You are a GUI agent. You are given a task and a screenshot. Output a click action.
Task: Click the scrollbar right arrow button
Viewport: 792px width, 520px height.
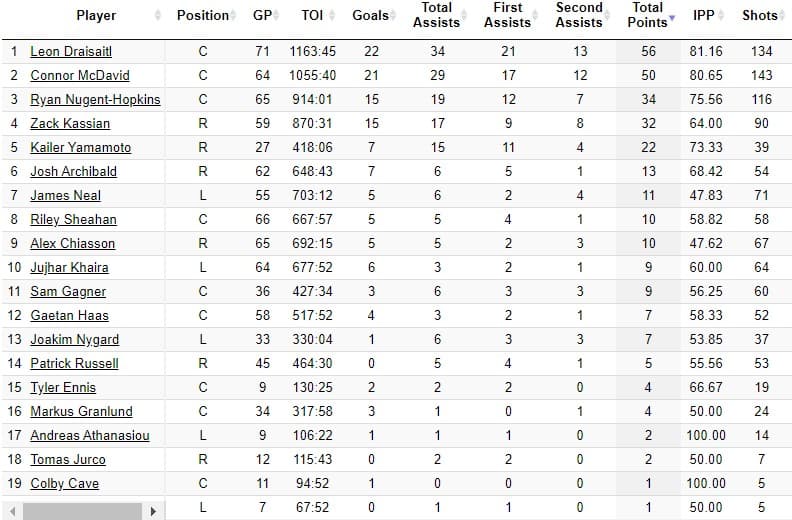pyautogui.click(x=153, y=511)
